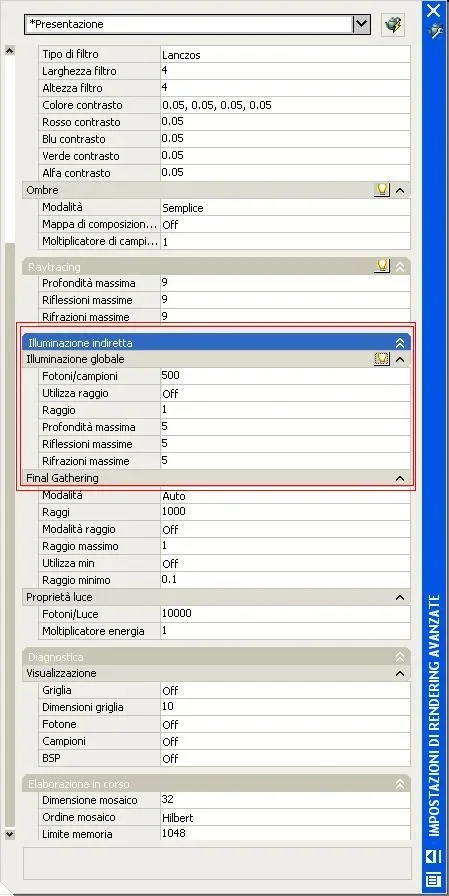Collapse the Elaborazione in corso panel
The width and height of the screenshot is (449, 896).
pyautogui.click(x=400, y=785)
